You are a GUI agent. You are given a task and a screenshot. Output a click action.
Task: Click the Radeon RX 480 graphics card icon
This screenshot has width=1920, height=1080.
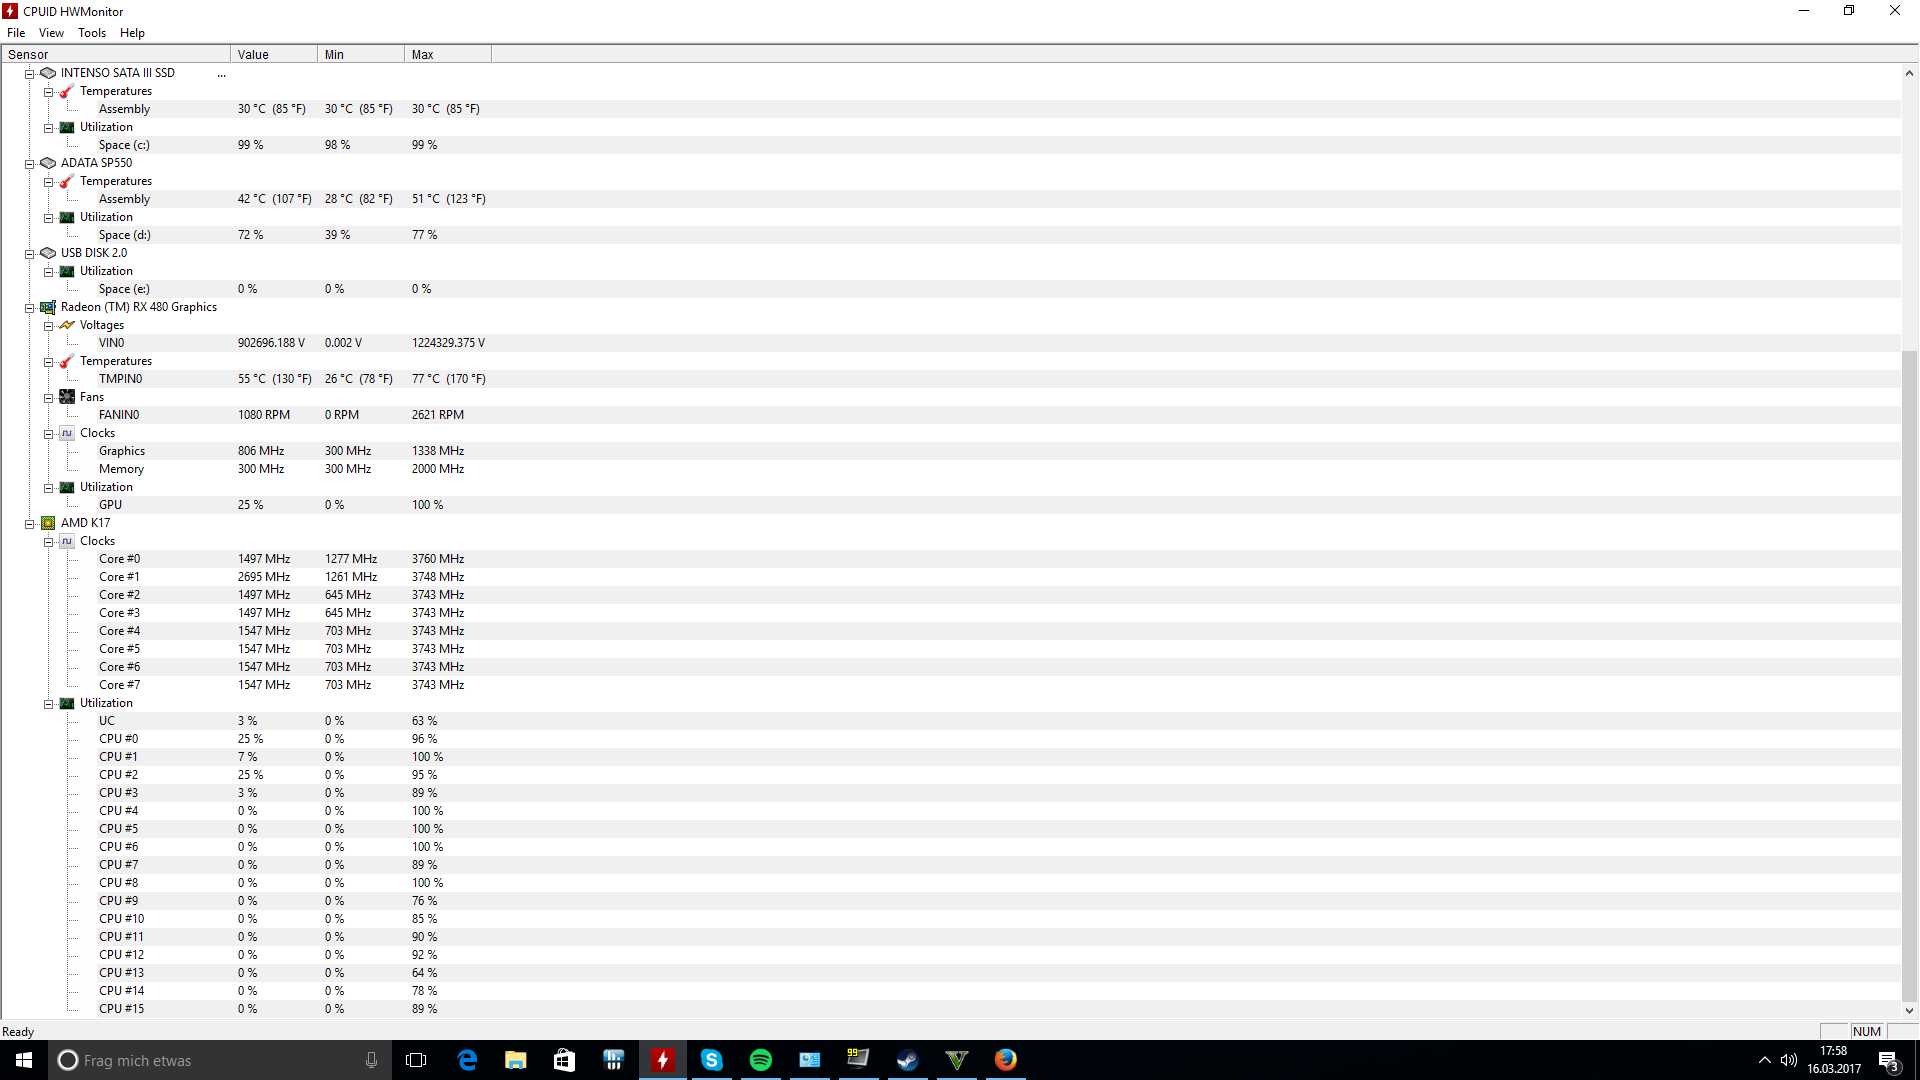[48, 307]
